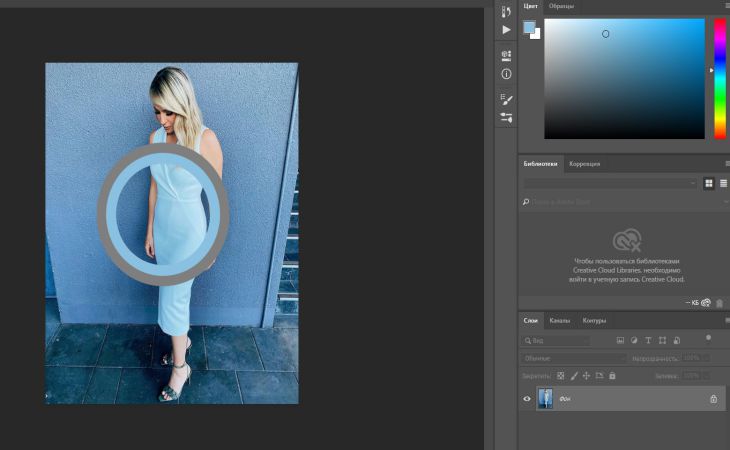Screen dimensions: 730x450
Task: Open the Actions panel play icon
Action: [506, 30]
